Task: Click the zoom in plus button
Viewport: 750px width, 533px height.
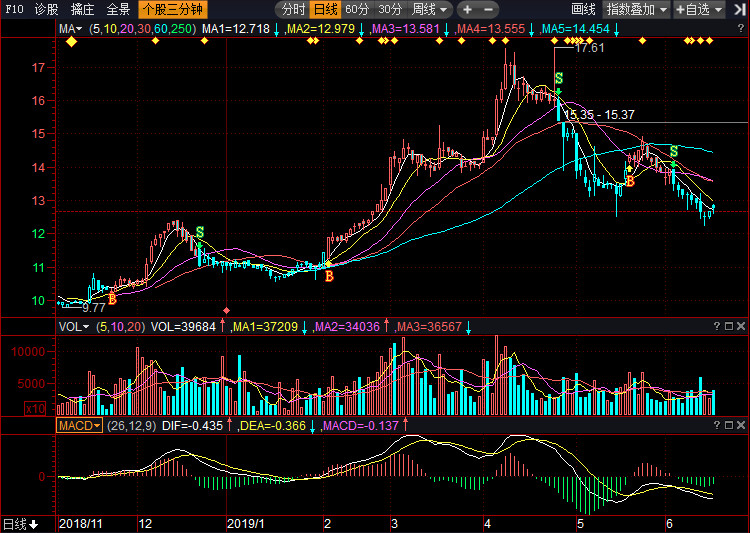Action: click(x=467, y=9)
